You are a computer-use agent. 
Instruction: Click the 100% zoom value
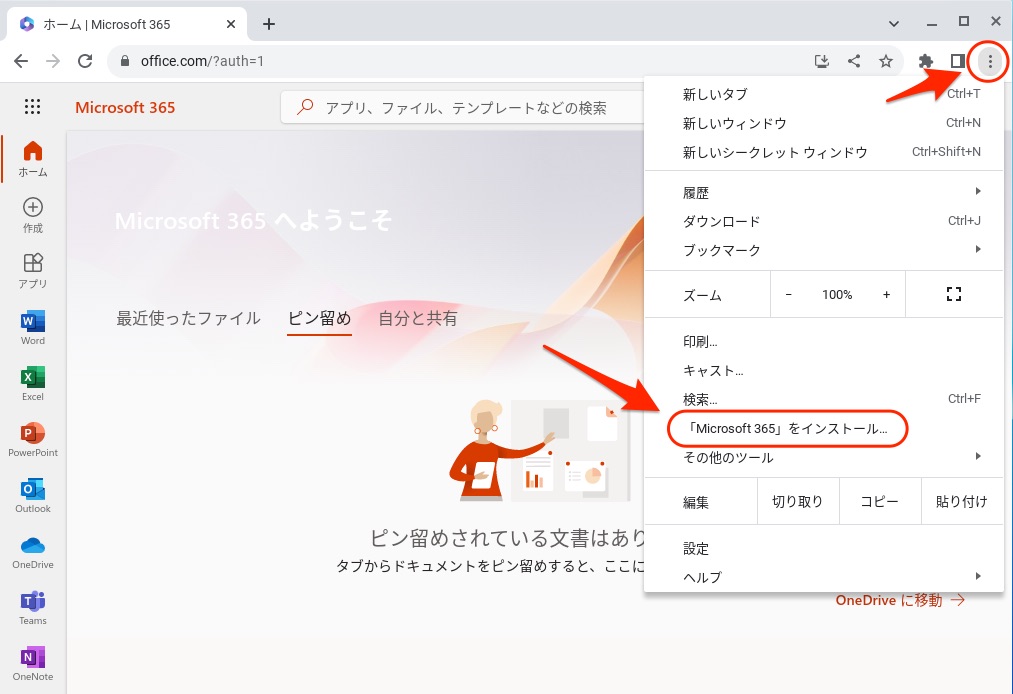tap(837, 295)
